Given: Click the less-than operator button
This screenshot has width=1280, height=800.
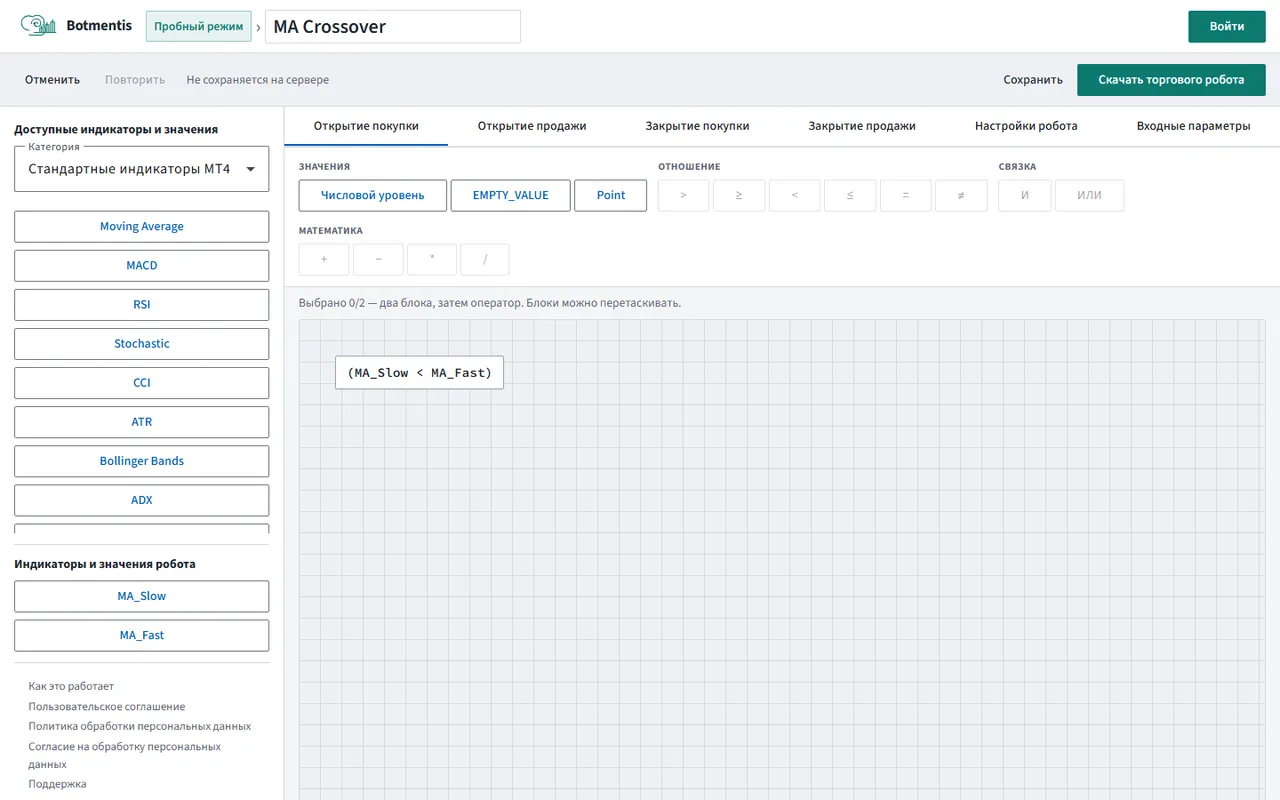Looking at the screenshot, I should (x=795, y=195).
